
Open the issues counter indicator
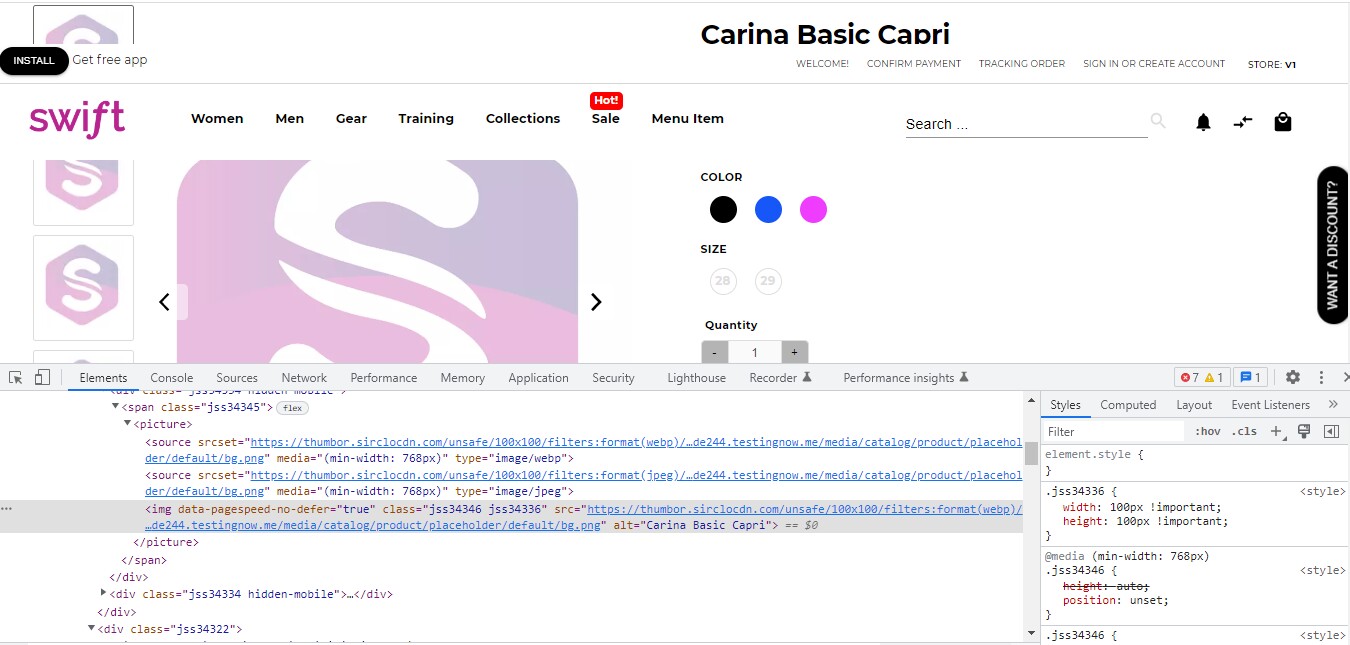[1250, 377]
